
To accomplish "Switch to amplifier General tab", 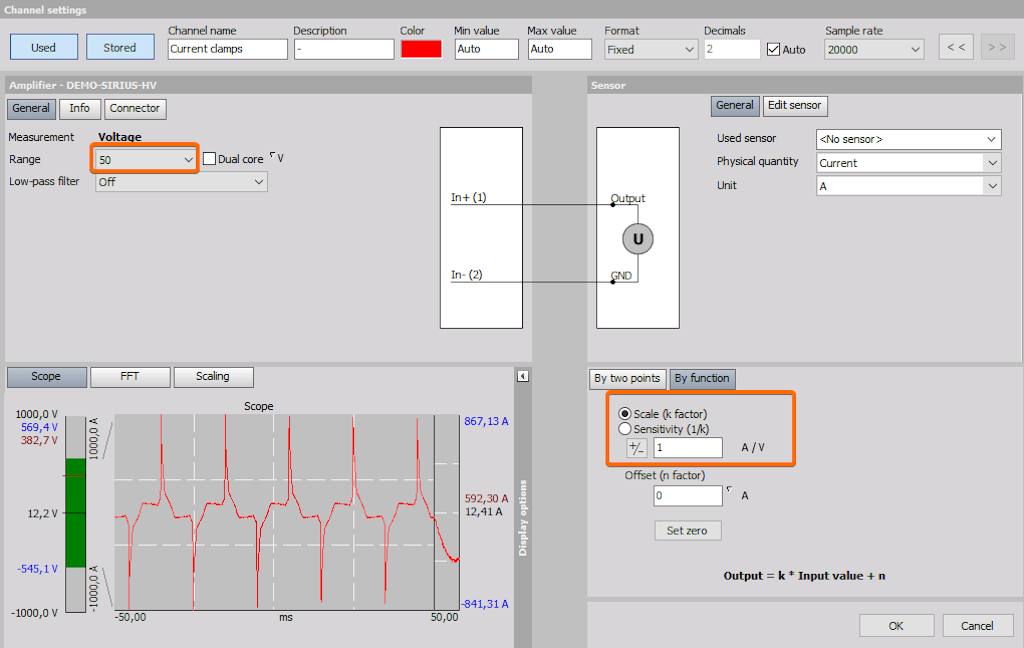I will coord(31,108).
